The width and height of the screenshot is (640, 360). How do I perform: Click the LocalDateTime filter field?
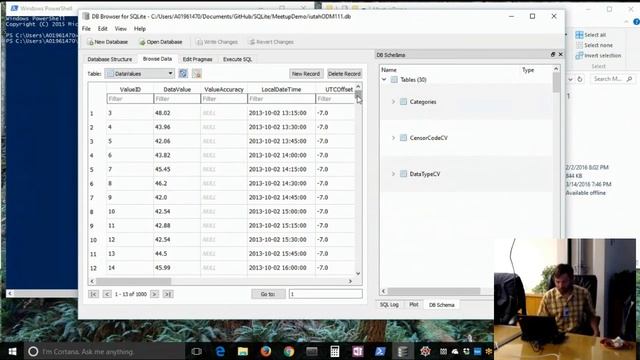tap(281, 99)
